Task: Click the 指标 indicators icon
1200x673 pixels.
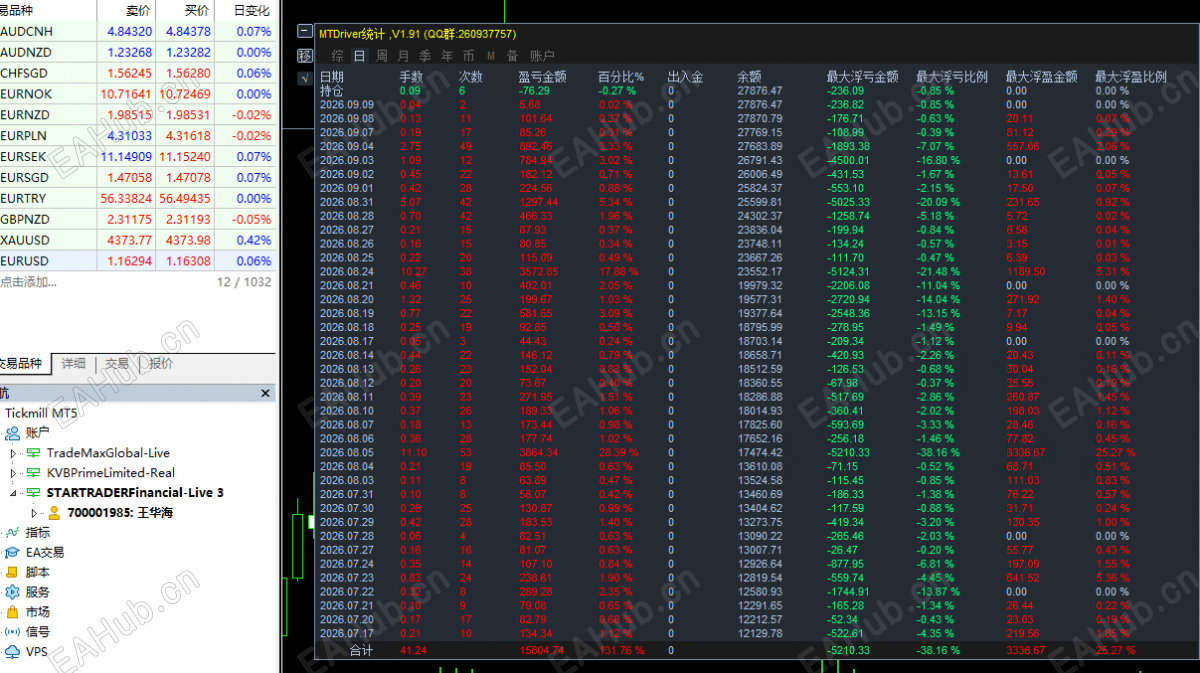Action: tap(13, 532)
